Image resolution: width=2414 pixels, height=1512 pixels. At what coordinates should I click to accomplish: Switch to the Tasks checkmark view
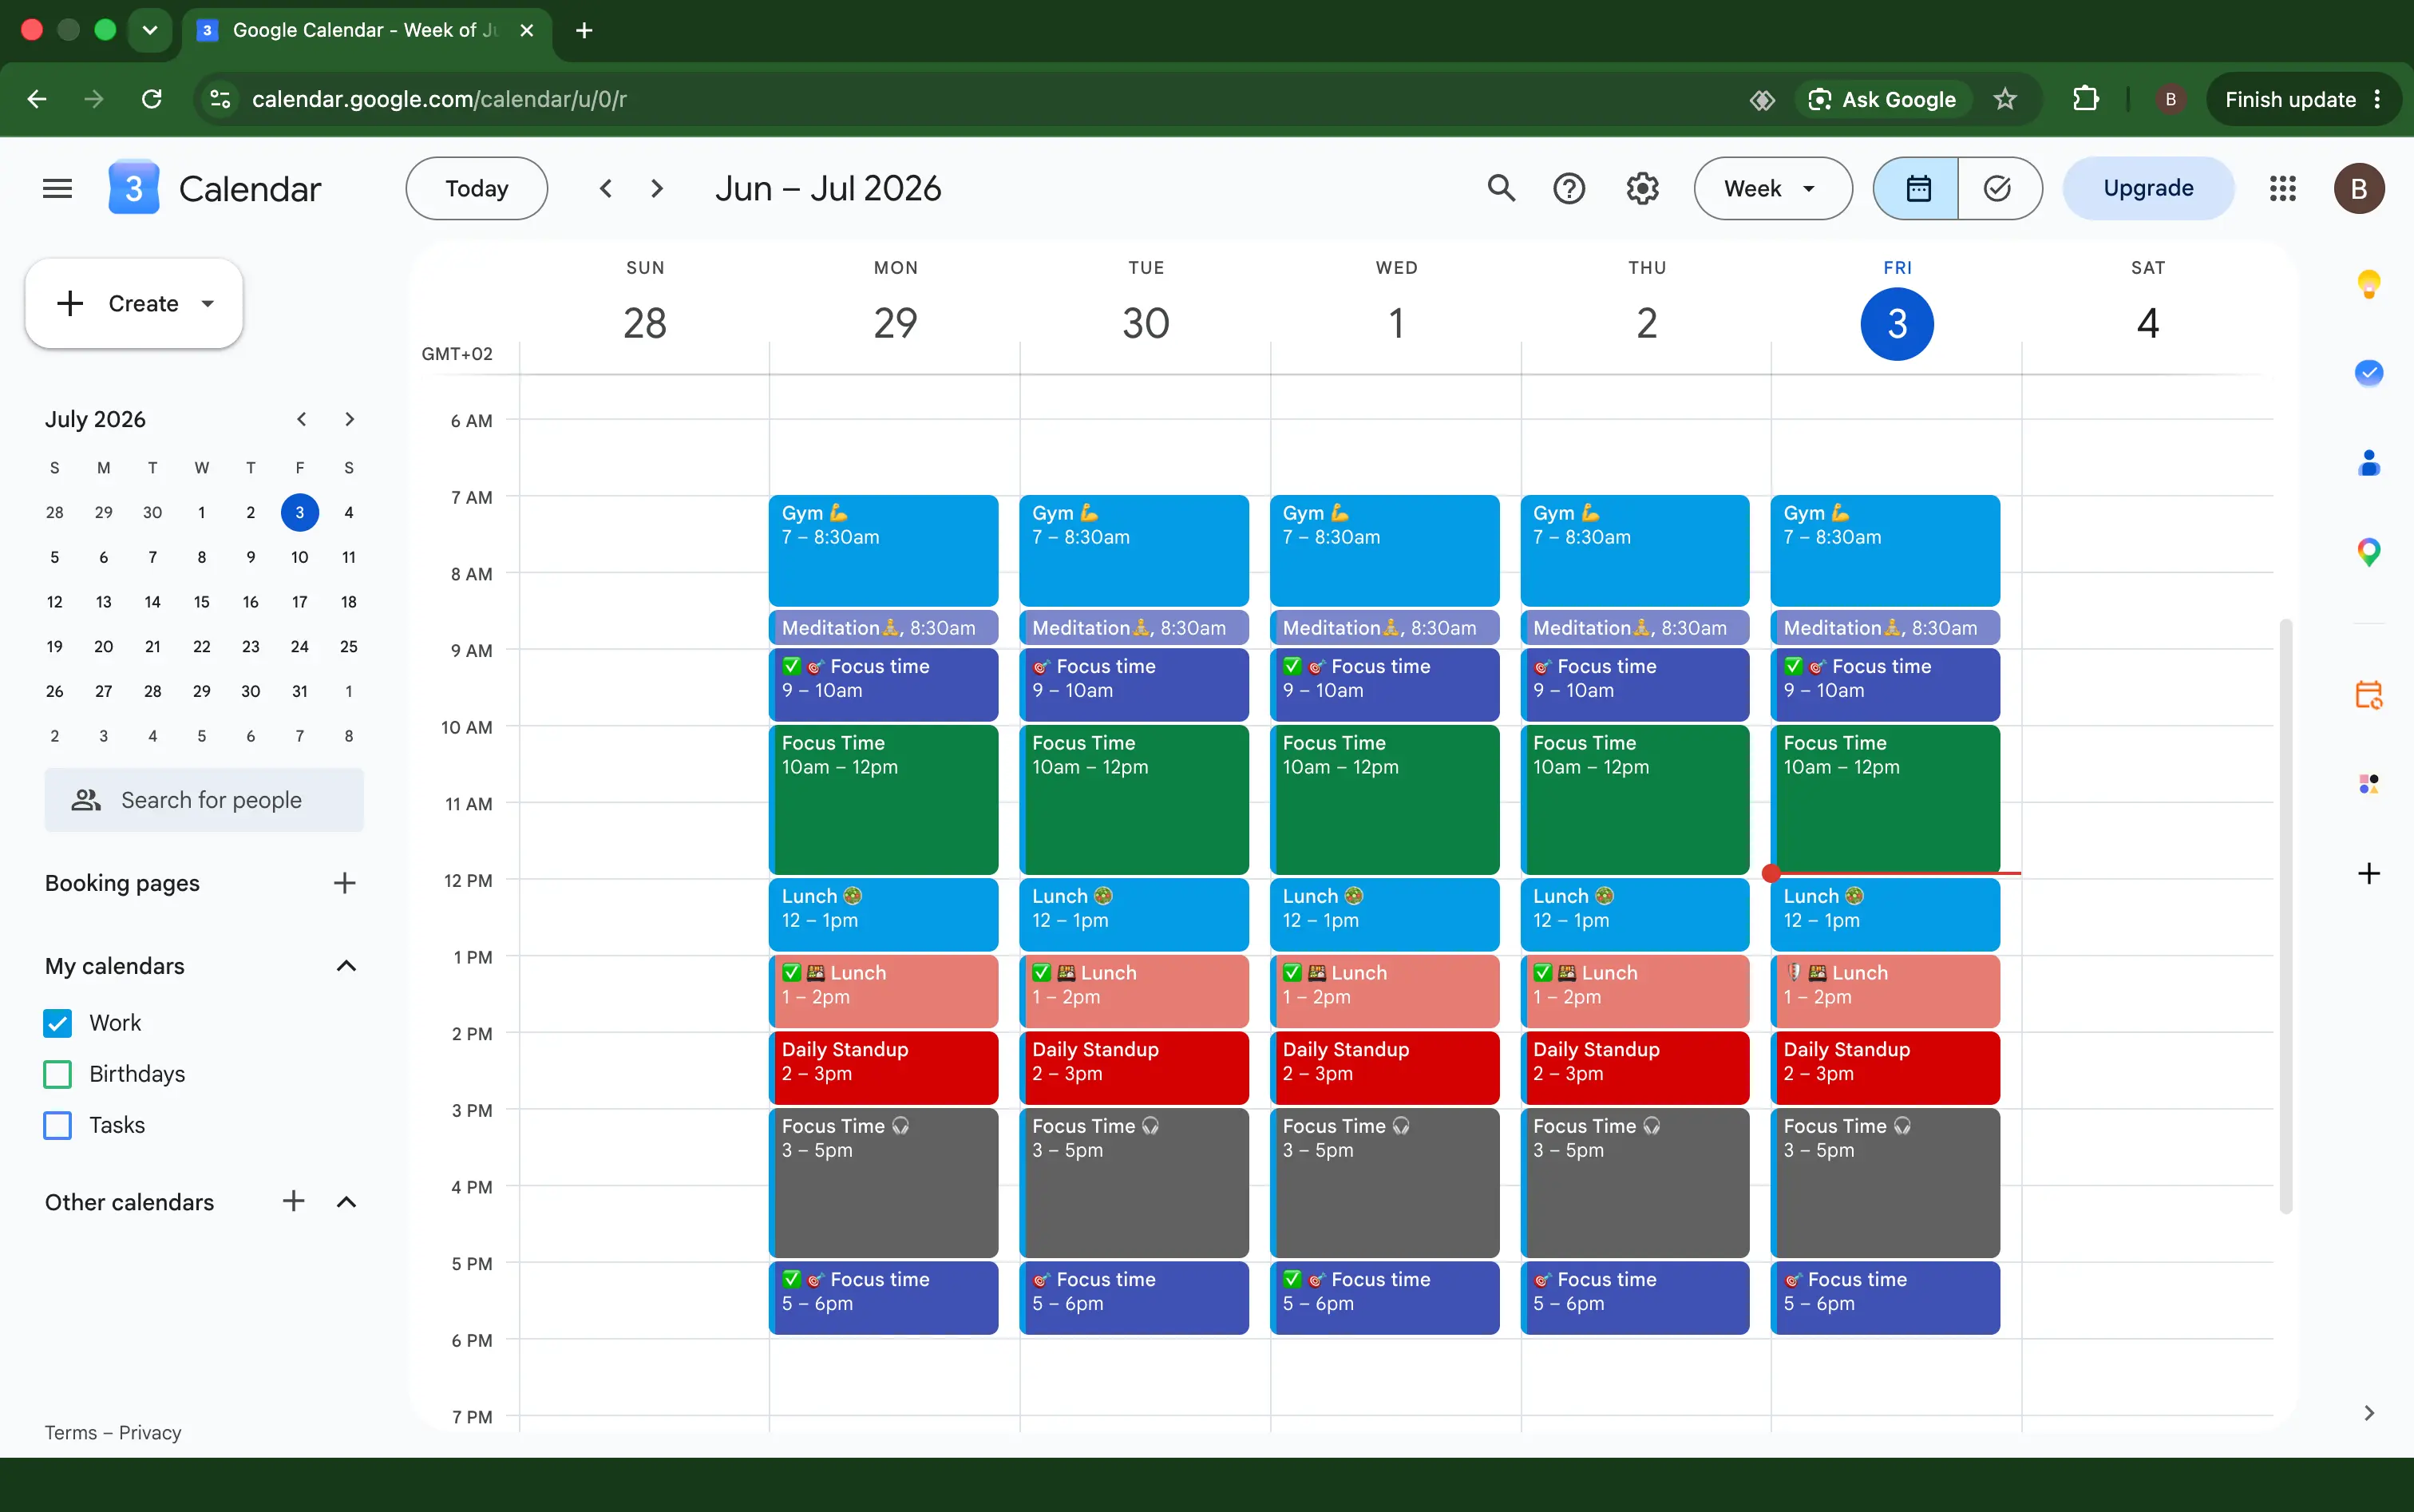pyautogui.click(x=1998, y=188)
